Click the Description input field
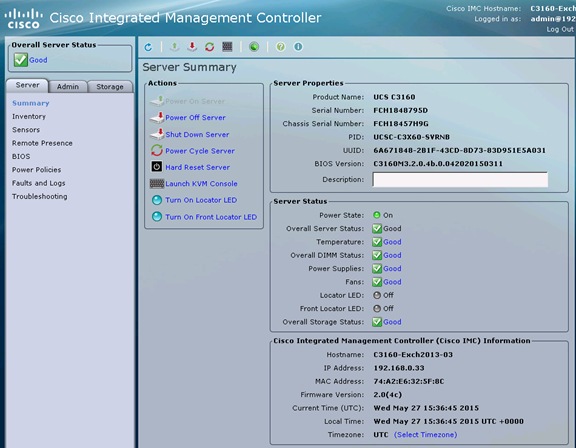The width and height of the screenshot is (576, 448). (x=460, y=180)
